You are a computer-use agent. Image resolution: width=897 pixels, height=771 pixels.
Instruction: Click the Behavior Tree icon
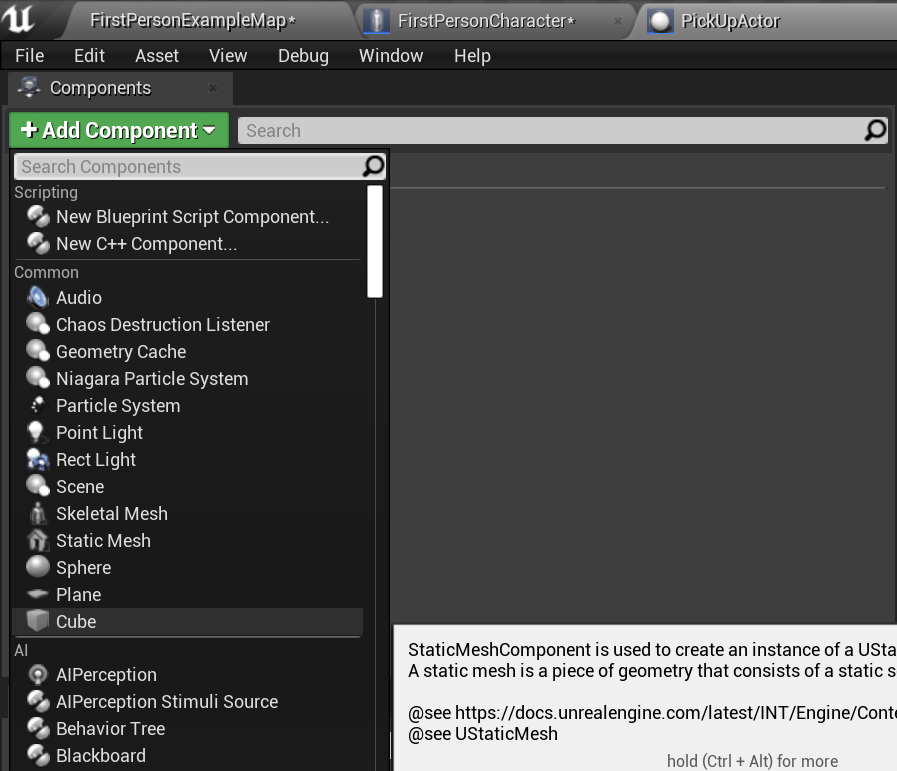[x=38, y=728]
